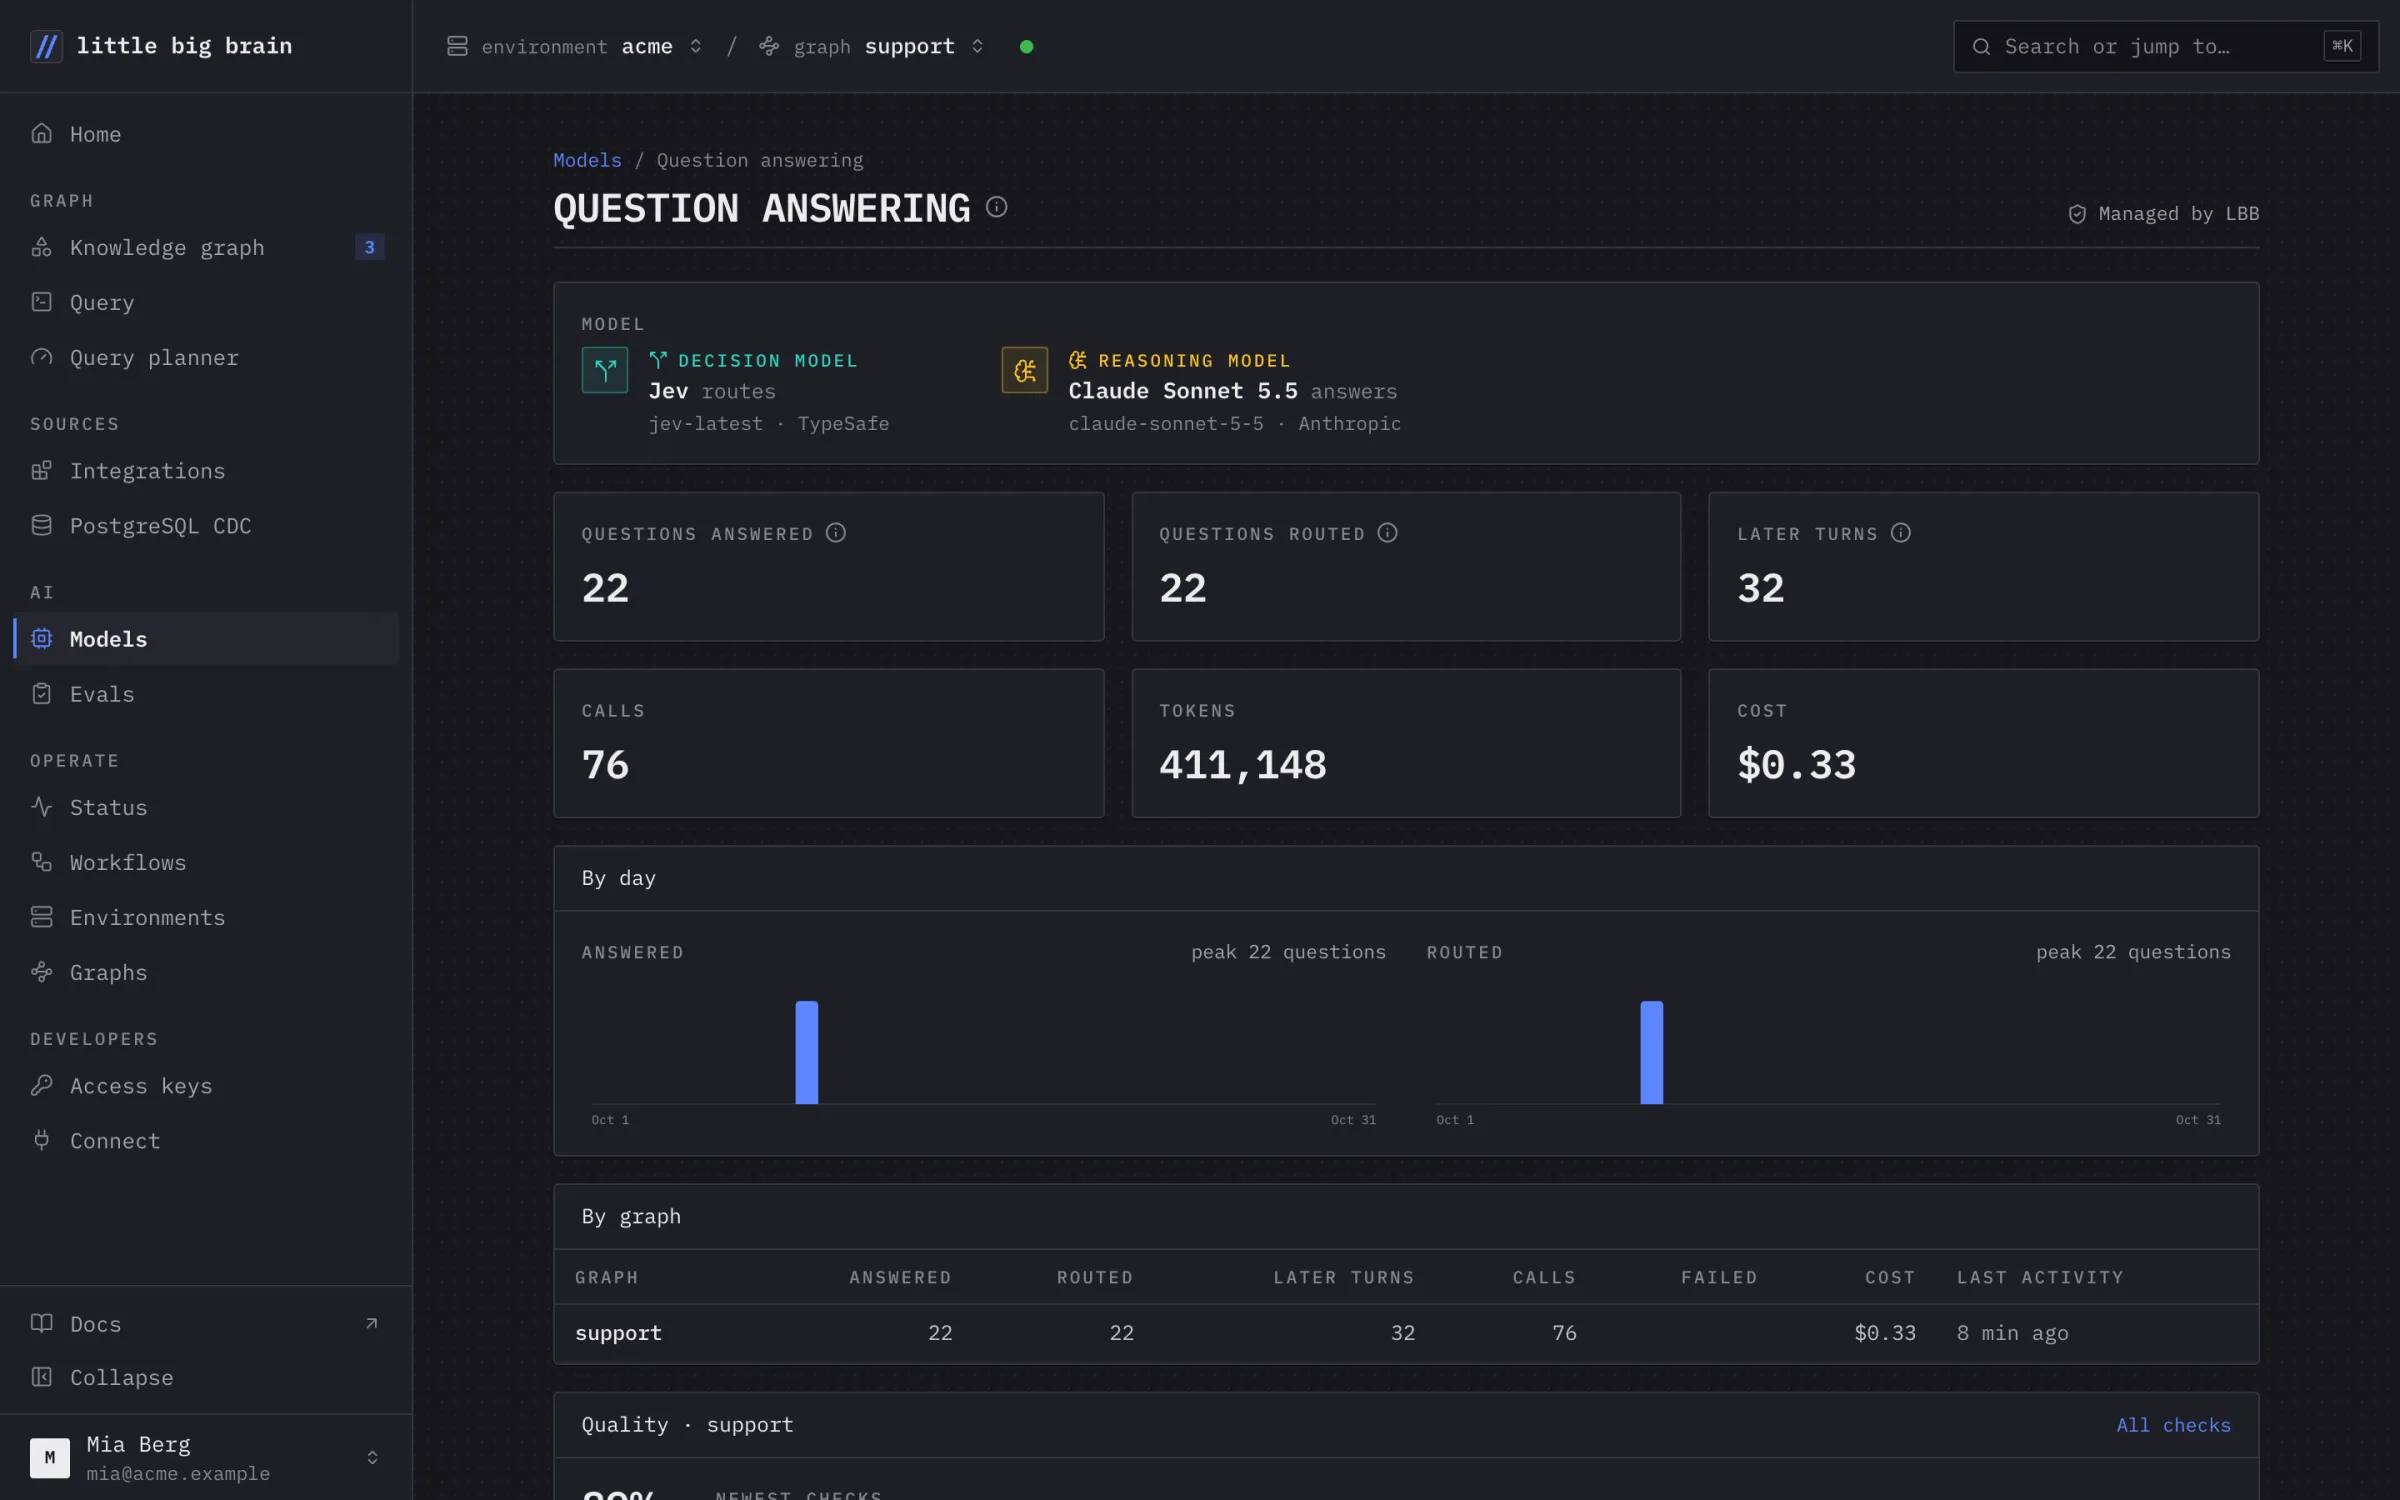The width and height of the screenshot is (2400, 1500).
Task: Click the Decision Model teal routing icon tile
Action: coord(605,370)
